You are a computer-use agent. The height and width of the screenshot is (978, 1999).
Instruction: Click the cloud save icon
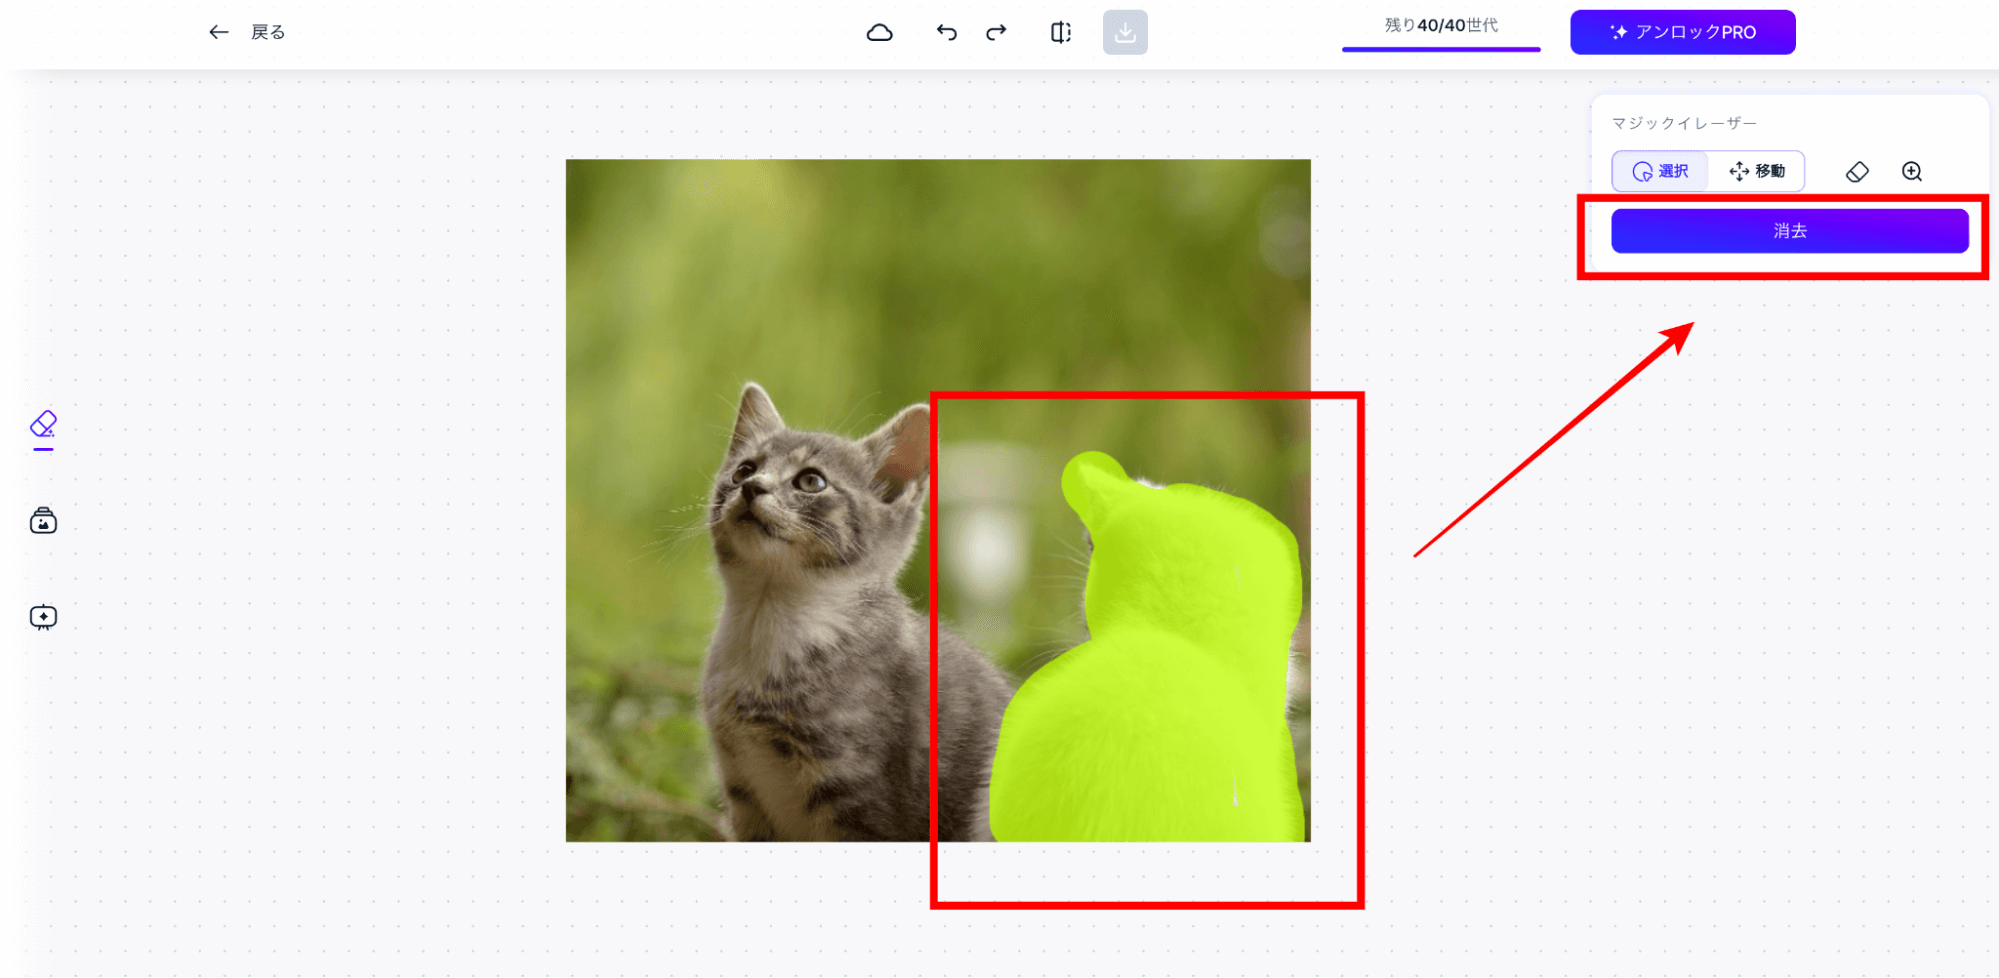click(x=879, y=33)
